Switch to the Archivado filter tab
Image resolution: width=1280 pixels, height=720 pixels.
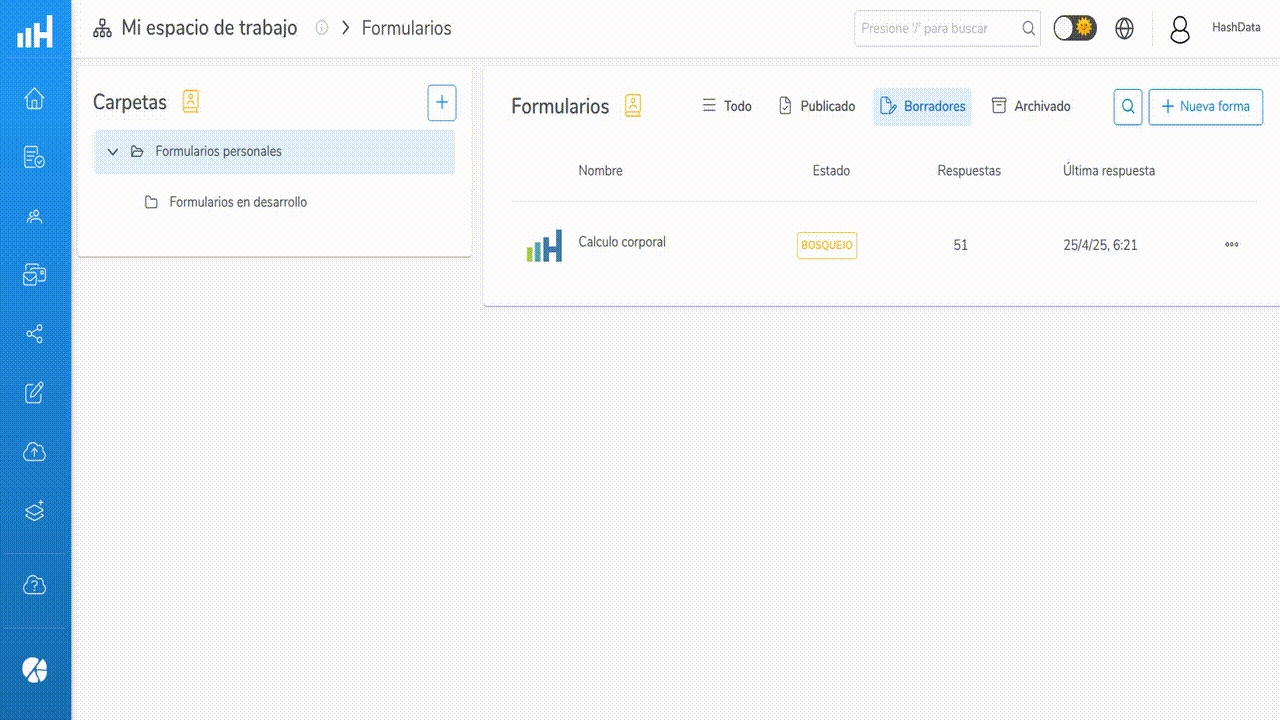1031,106
